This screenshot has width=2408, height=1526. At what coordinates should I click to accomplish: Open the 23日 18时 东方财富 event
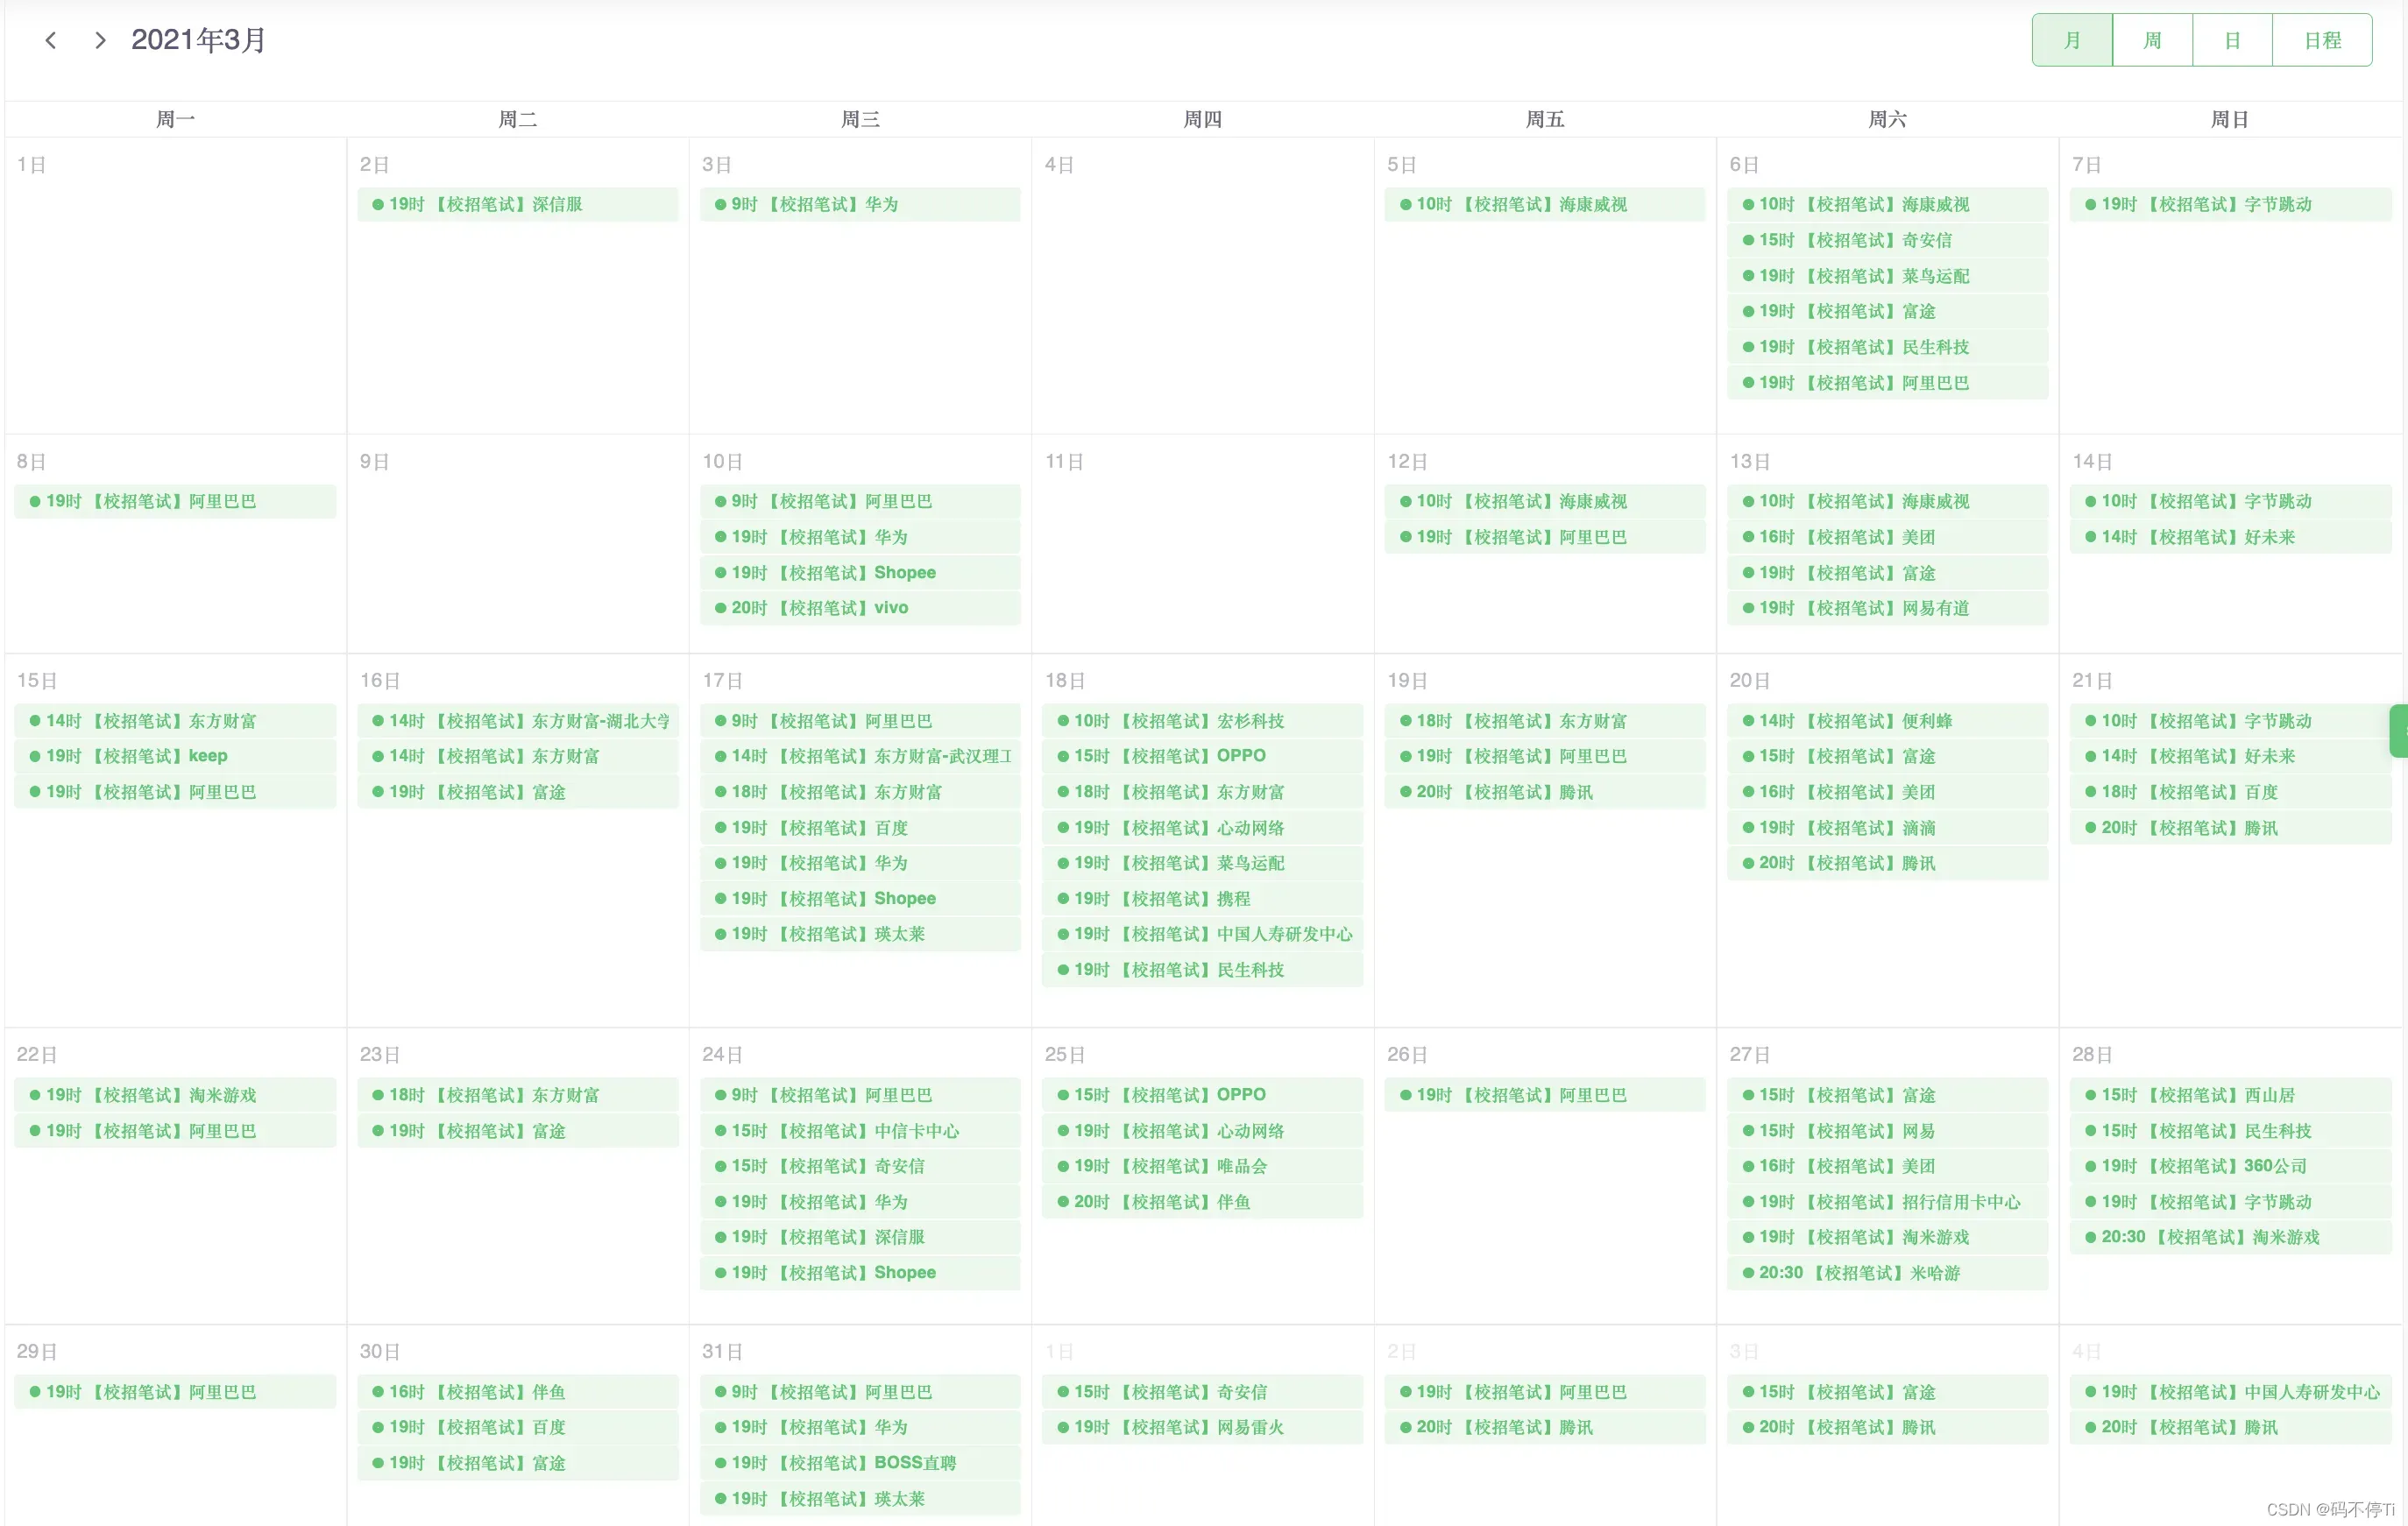[x=518, y=1095]
